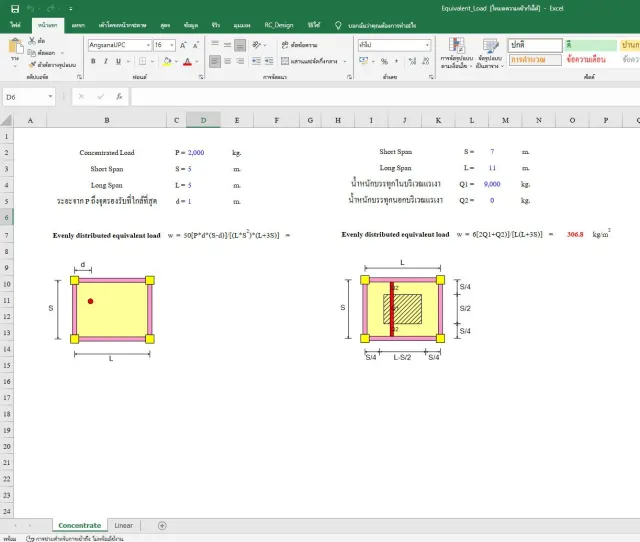
Task: Expand the font color dropdown arrow
Action: coord(197,62)
